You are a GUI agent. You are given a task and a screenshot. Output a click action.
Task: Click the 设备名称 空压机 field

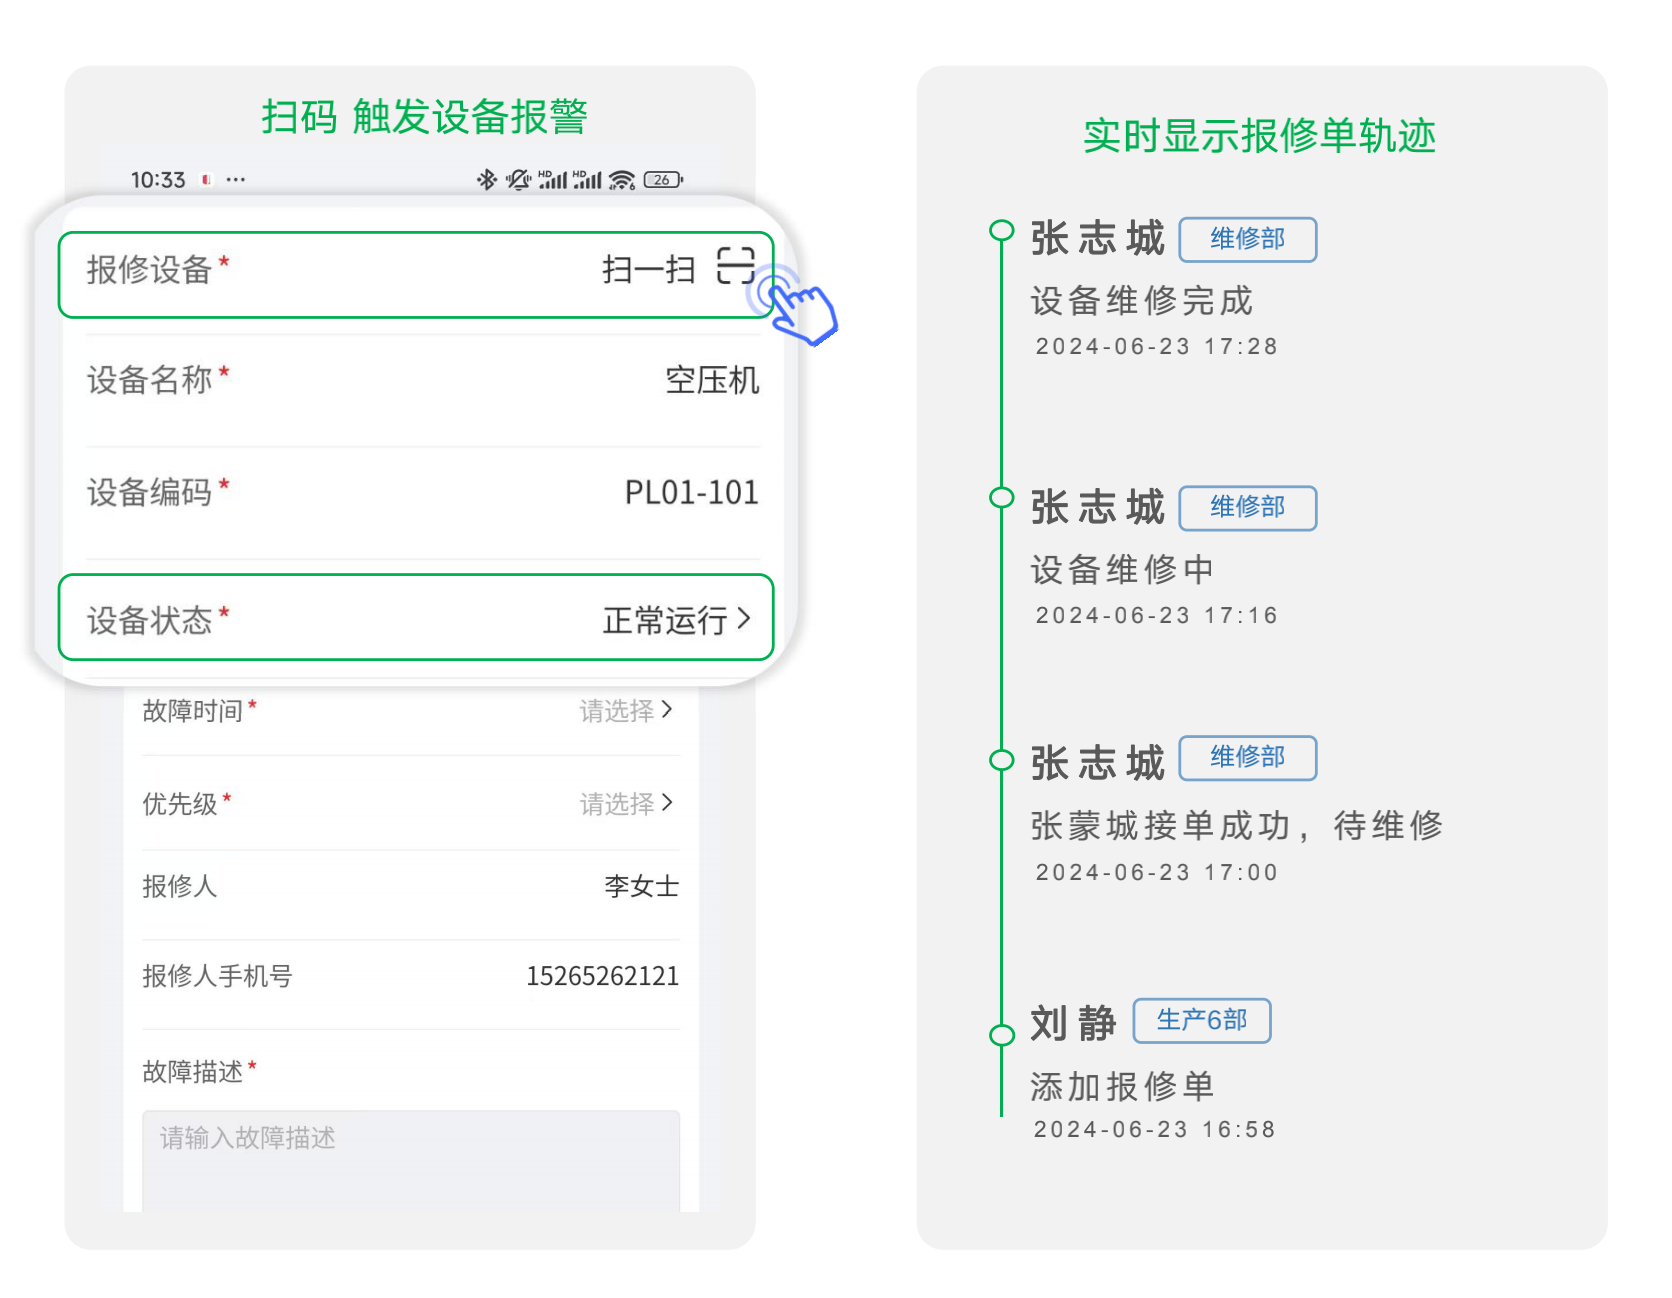(x=711, y=380)
